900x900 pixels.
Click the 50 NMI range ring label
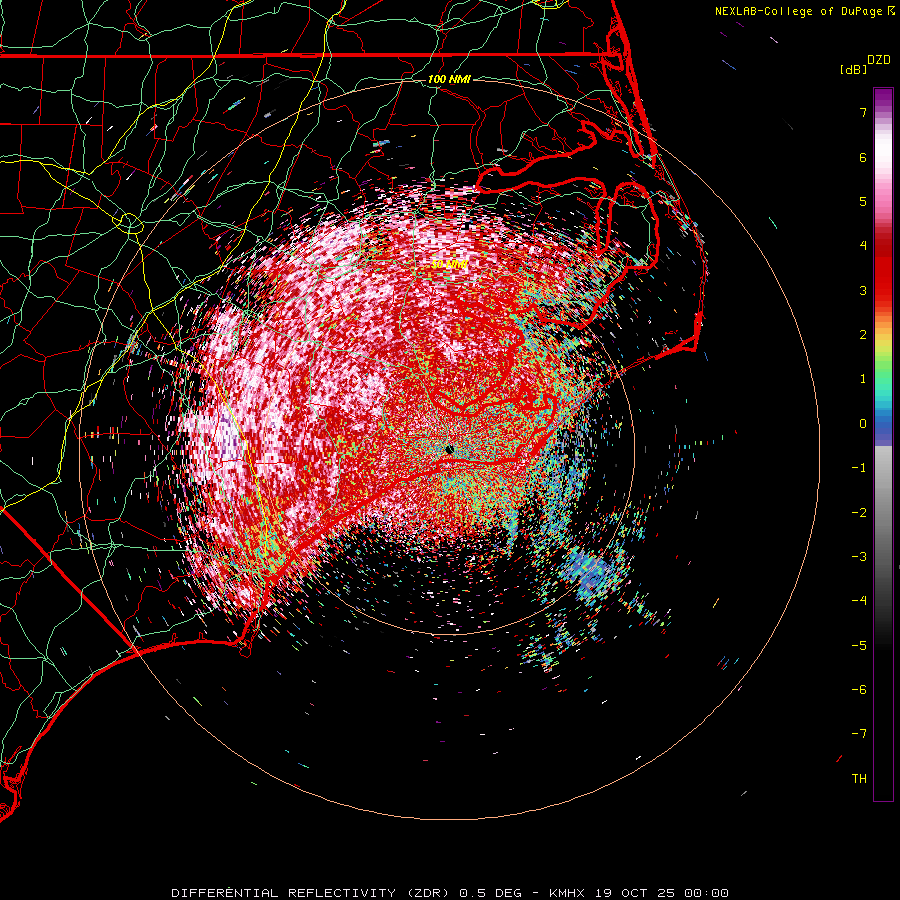click(x=449, y=265)
